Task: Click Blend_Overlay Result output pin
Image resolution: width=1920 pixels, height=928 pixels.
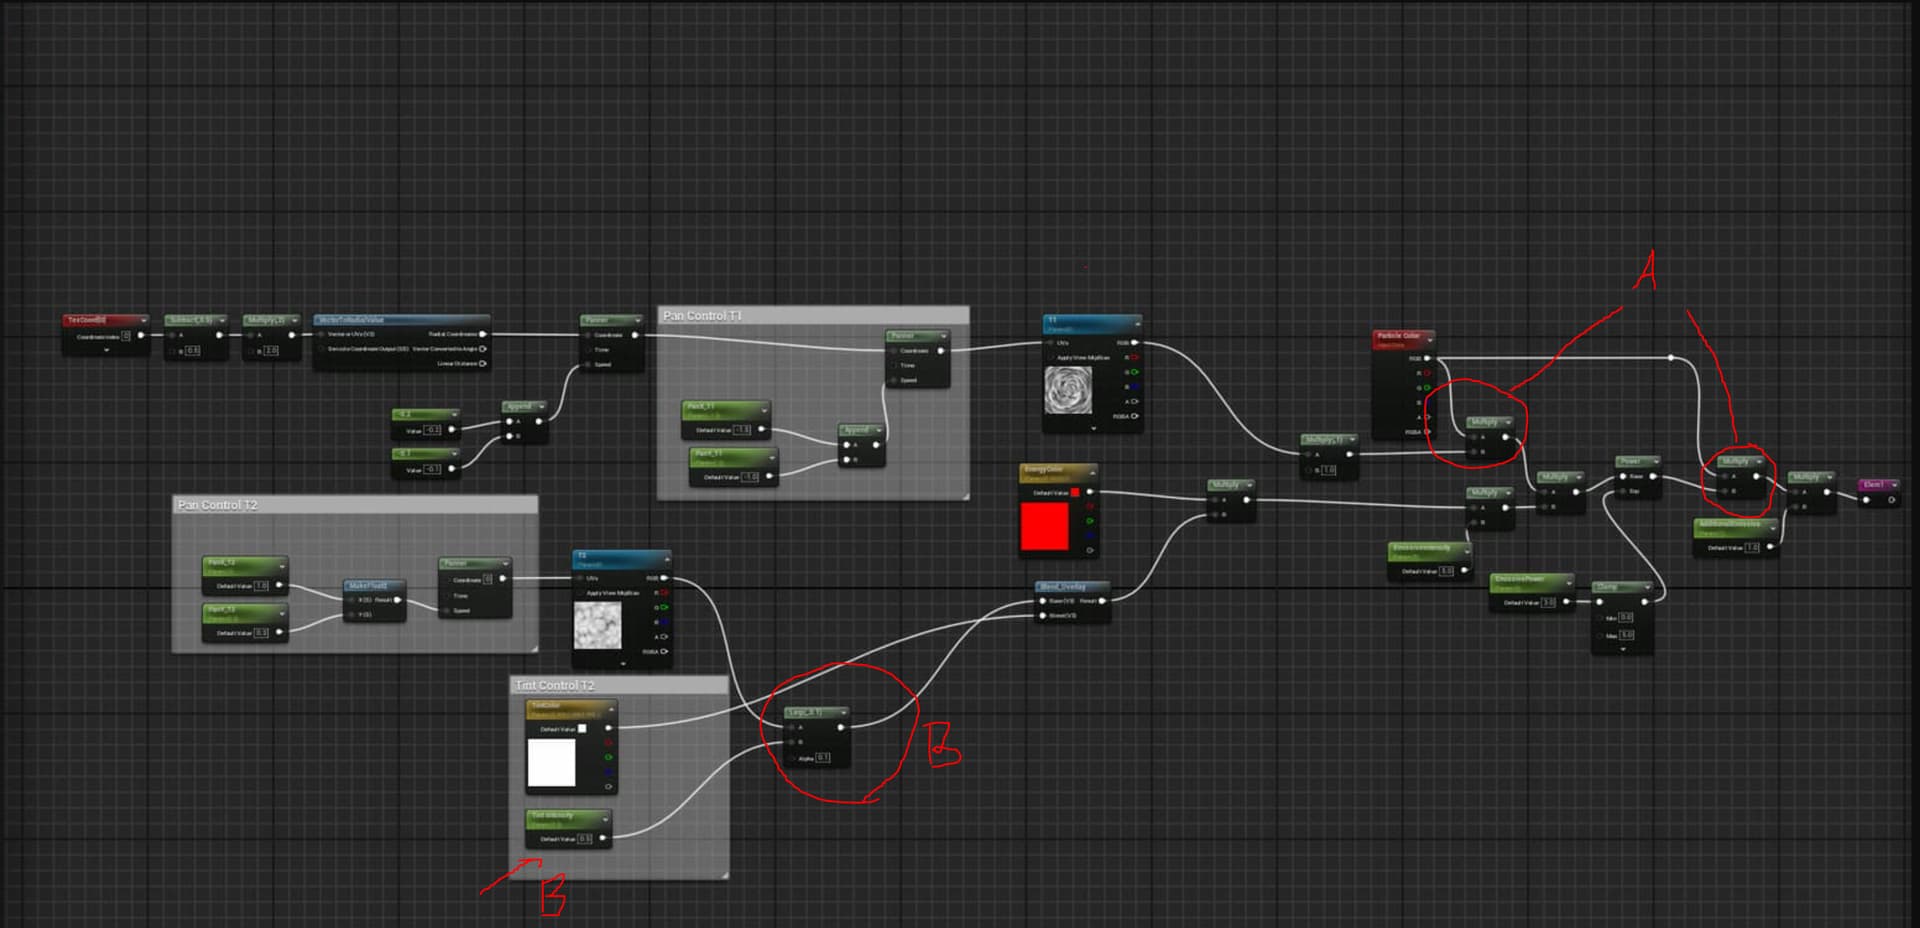Action: click(1103, 601)
